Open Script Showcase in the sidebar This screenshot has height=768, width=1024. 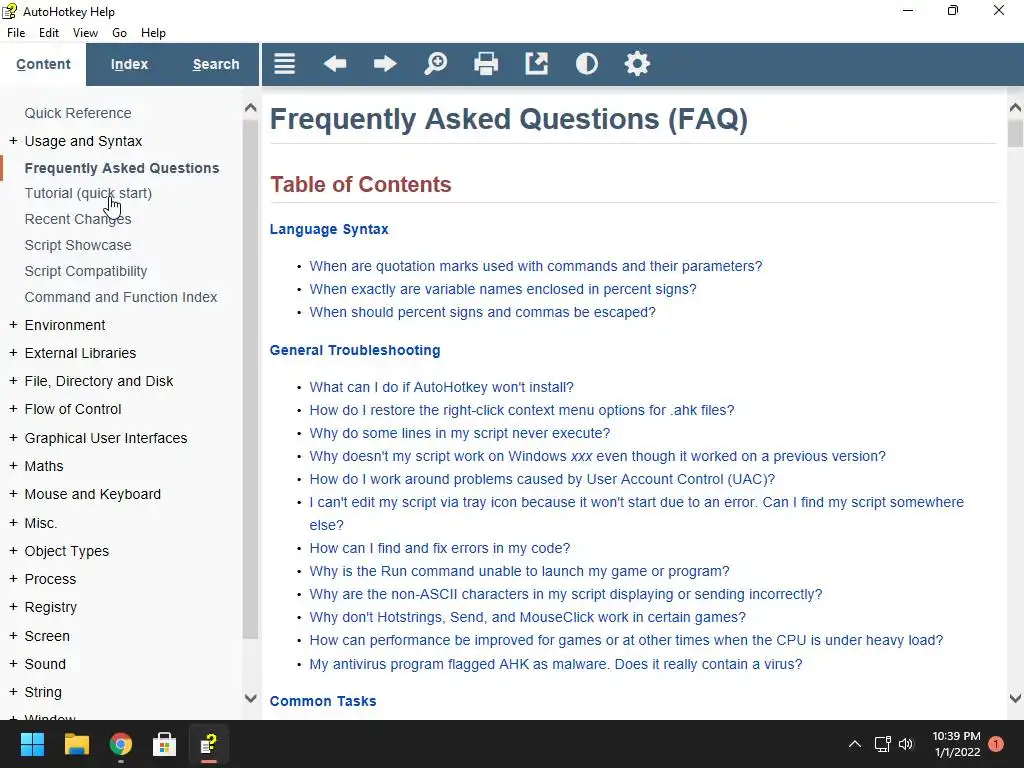78,245
